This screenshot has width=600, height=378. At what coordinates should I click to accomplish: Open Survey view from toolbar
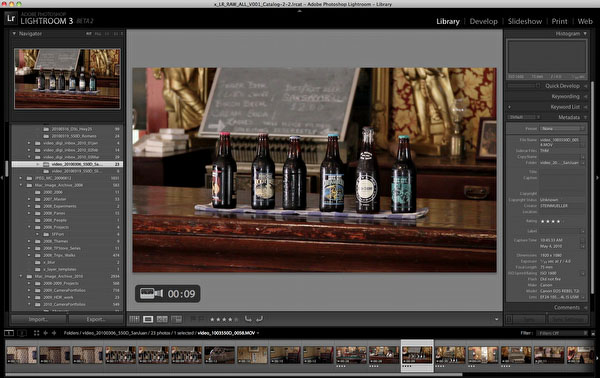pos(176,319)
